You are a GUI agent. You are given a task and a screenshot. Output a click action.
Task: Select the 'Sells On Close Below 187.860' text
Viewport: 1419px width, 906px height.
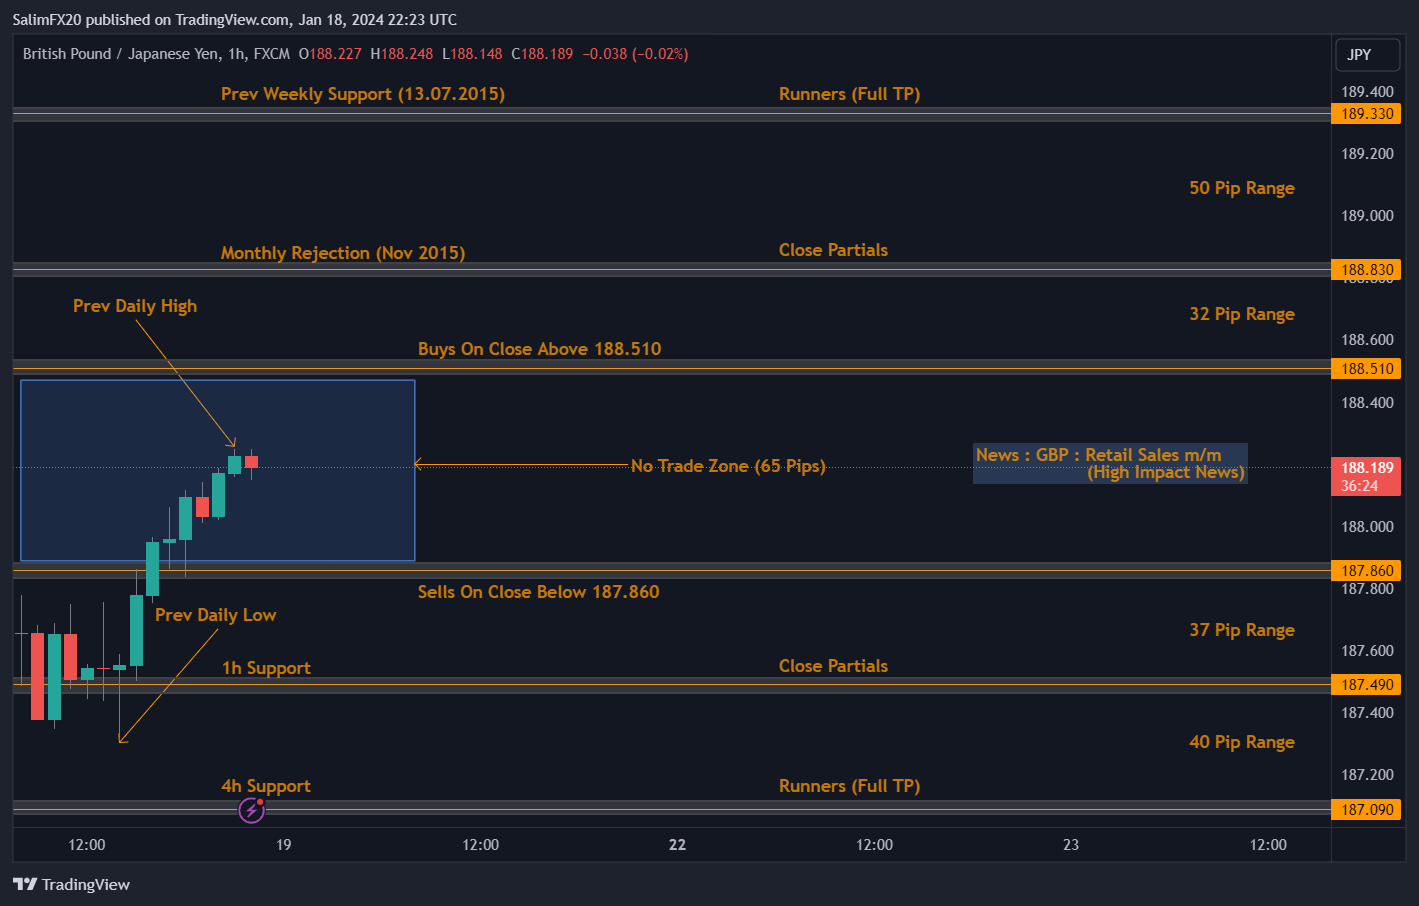(x=538, y=592)
